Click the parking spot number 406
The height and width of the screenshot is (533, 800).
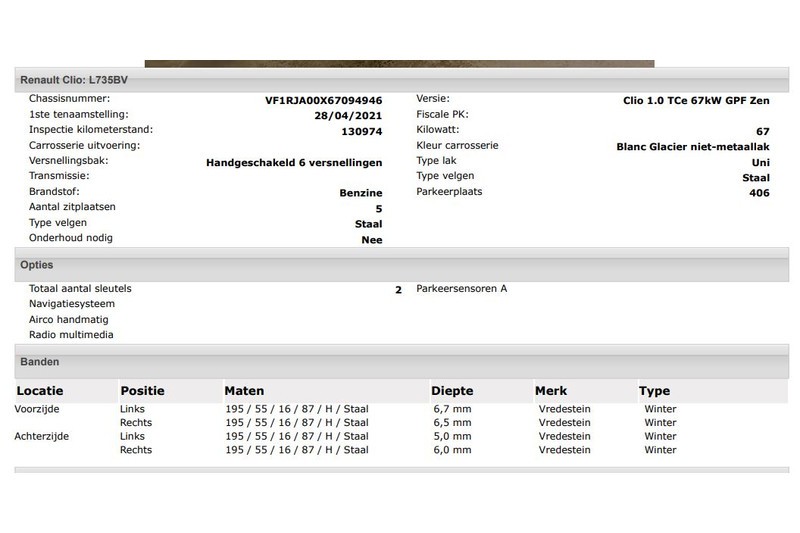pyautogui.click(x=759, y=193)
